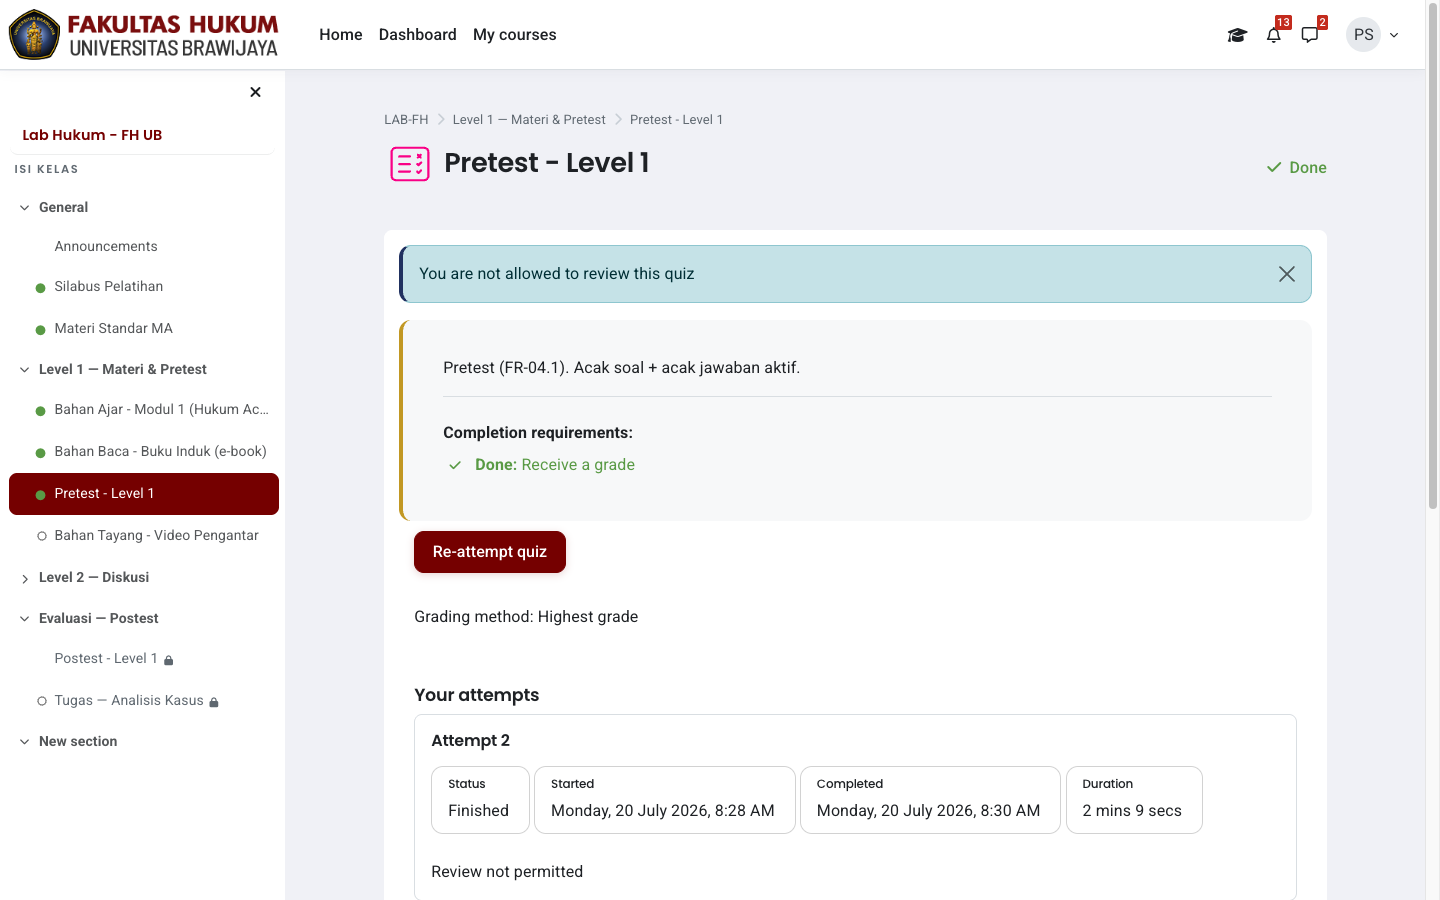Expand the Level 2 — Diskusi section
The width and height of the screenshot is (1440, 900).
point(25,578)
